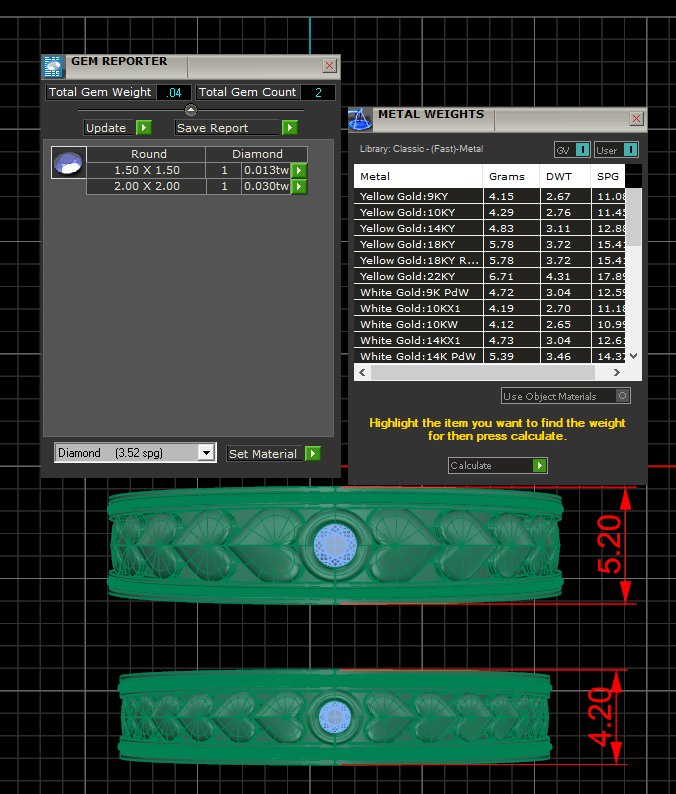Click the Round shape header cell
The height and width of the screenshot is (794, 676).
coord(146,154)
